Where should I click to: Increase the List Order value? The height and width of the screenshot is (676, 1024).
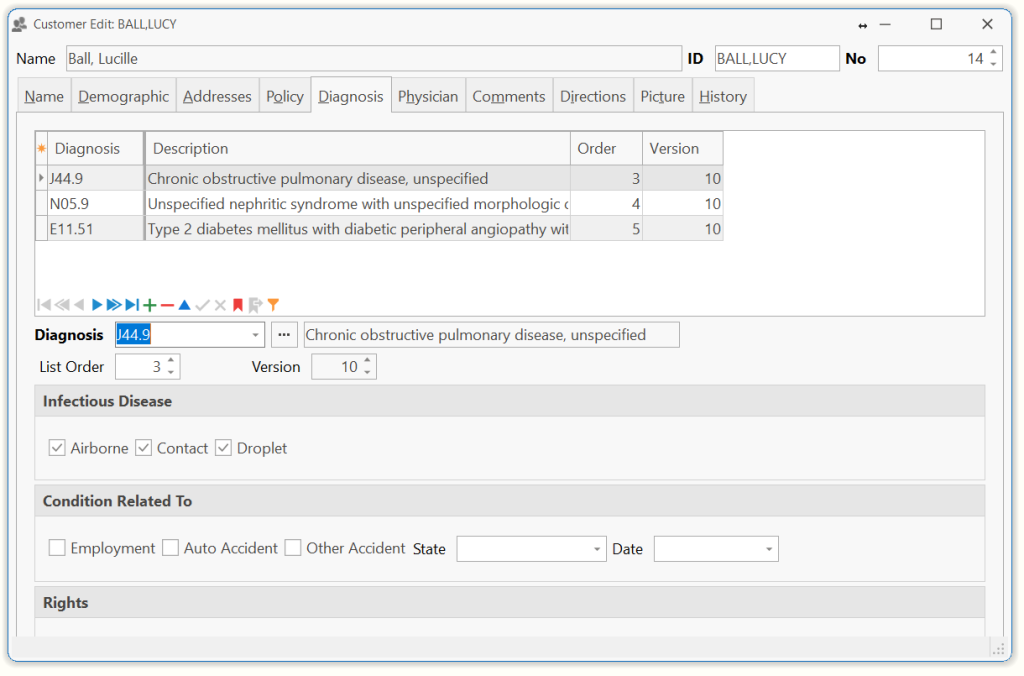pos(172,361)
